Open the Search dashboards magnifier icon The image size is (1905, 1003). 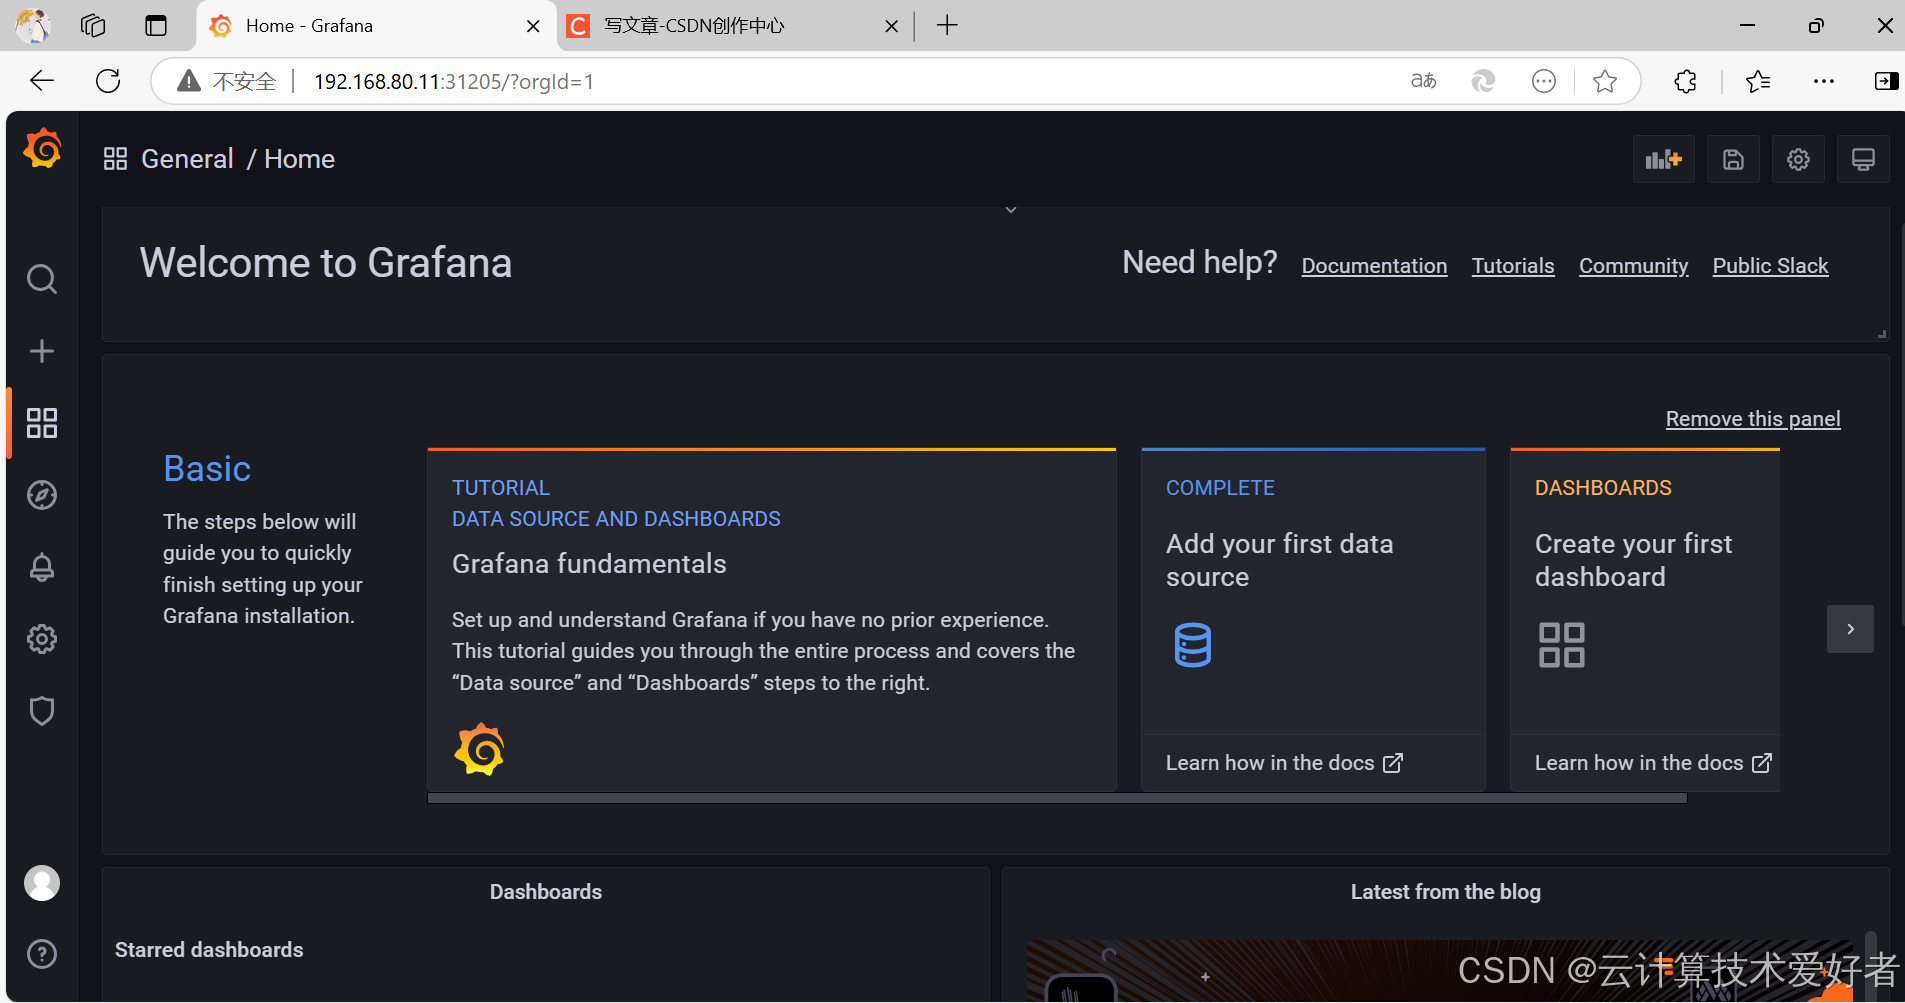[x=42, y=279]
